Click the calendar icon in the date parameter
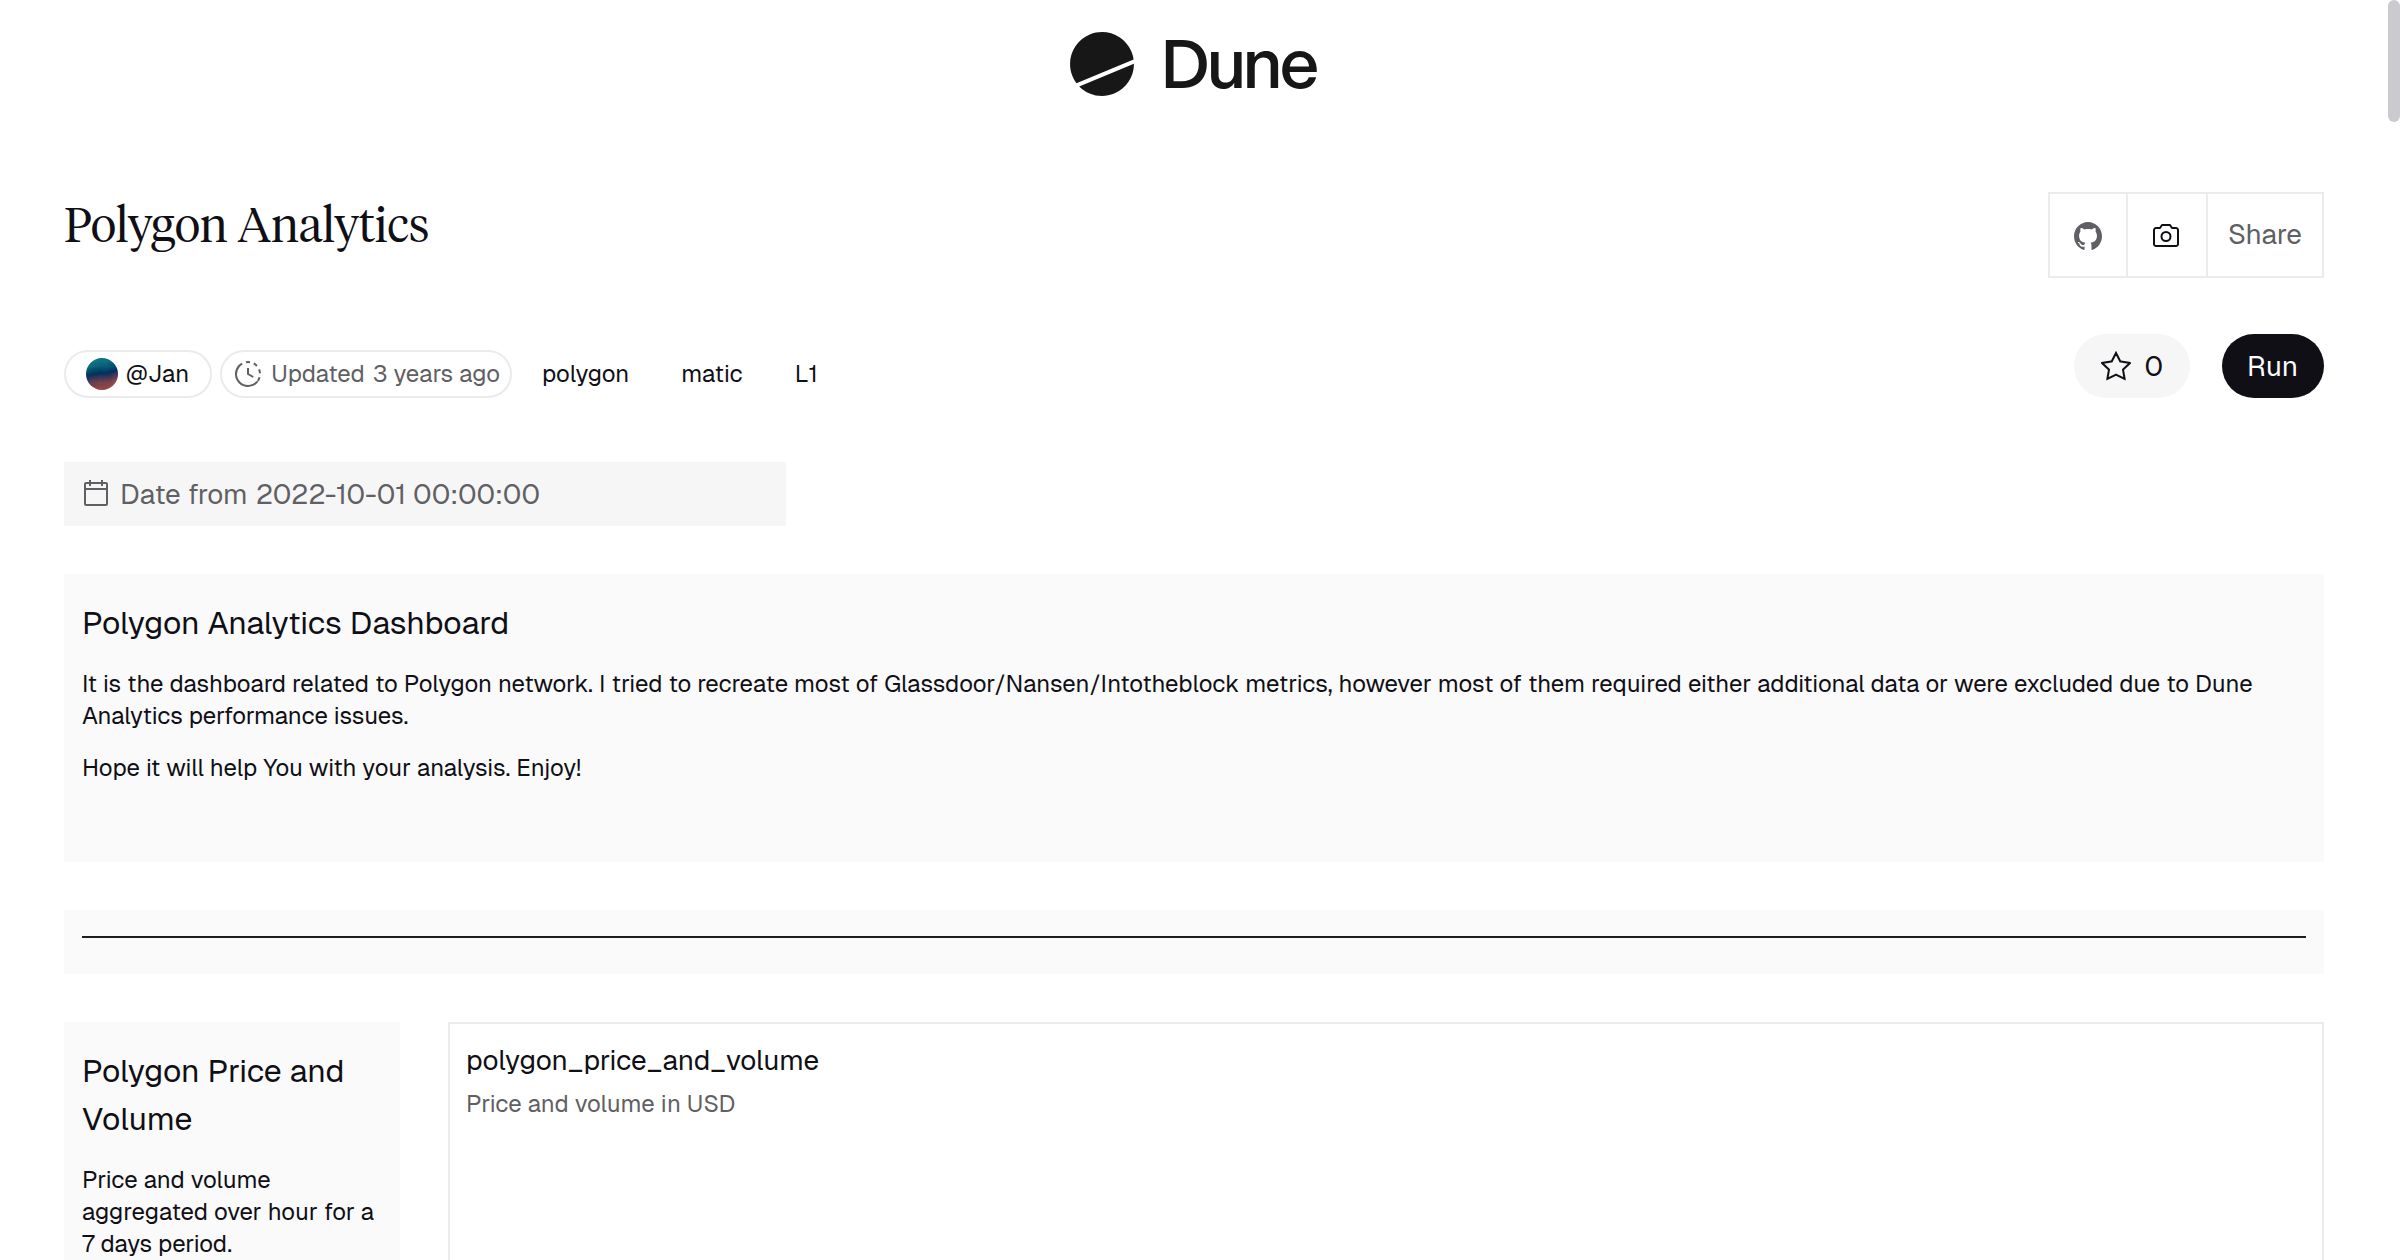 pyautogui.click(x=95, y=493)
